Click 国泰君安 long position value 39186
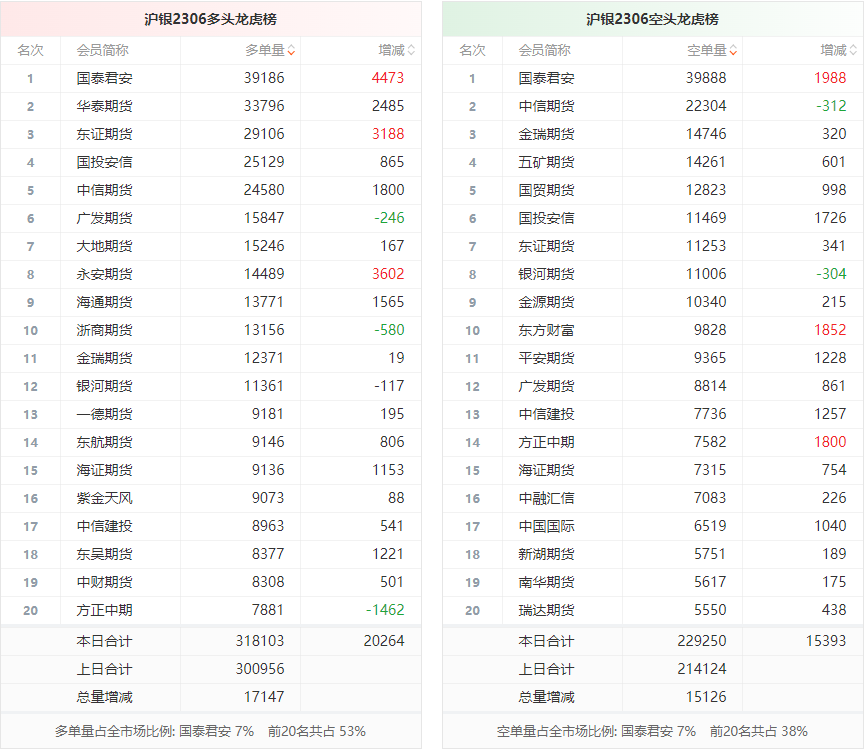 pos(263,78)
